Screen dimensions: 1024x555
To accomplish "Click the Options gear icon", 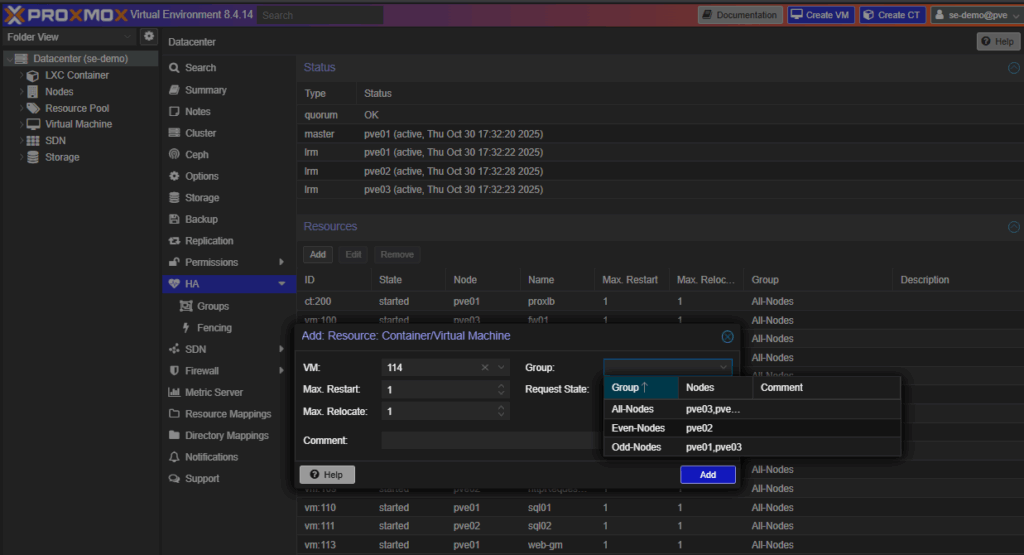I will 174,176.
